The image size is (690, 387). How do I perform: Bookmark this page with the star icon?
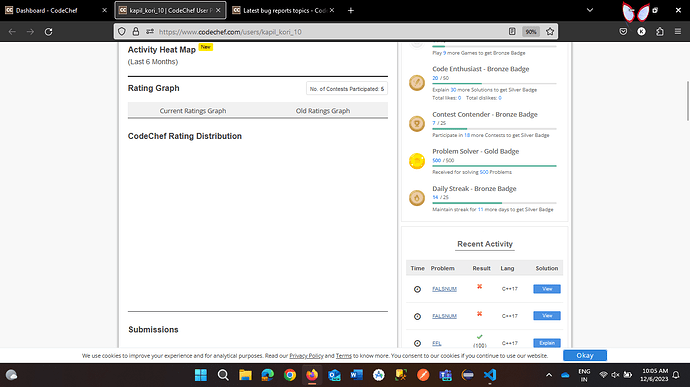click(550, 32)
